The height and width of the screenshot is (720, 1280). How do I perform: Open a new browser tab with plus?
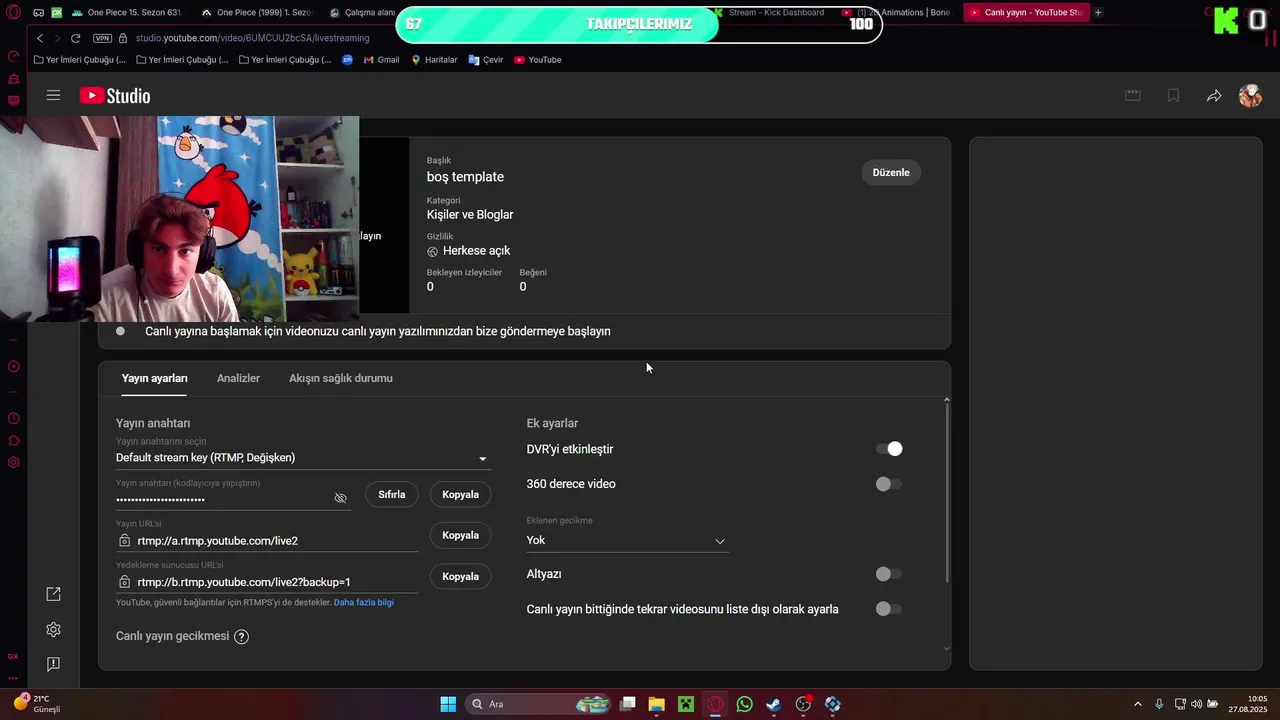1098,12
